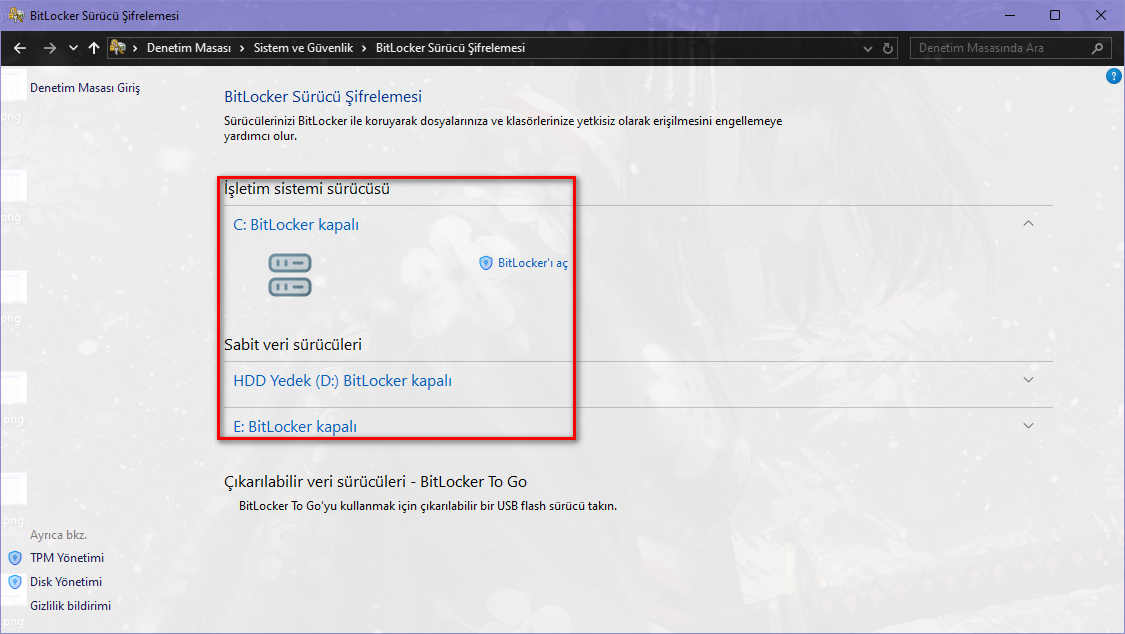Turn on BitLocker via BitLocker'ı aç

[x=532, y=263]
